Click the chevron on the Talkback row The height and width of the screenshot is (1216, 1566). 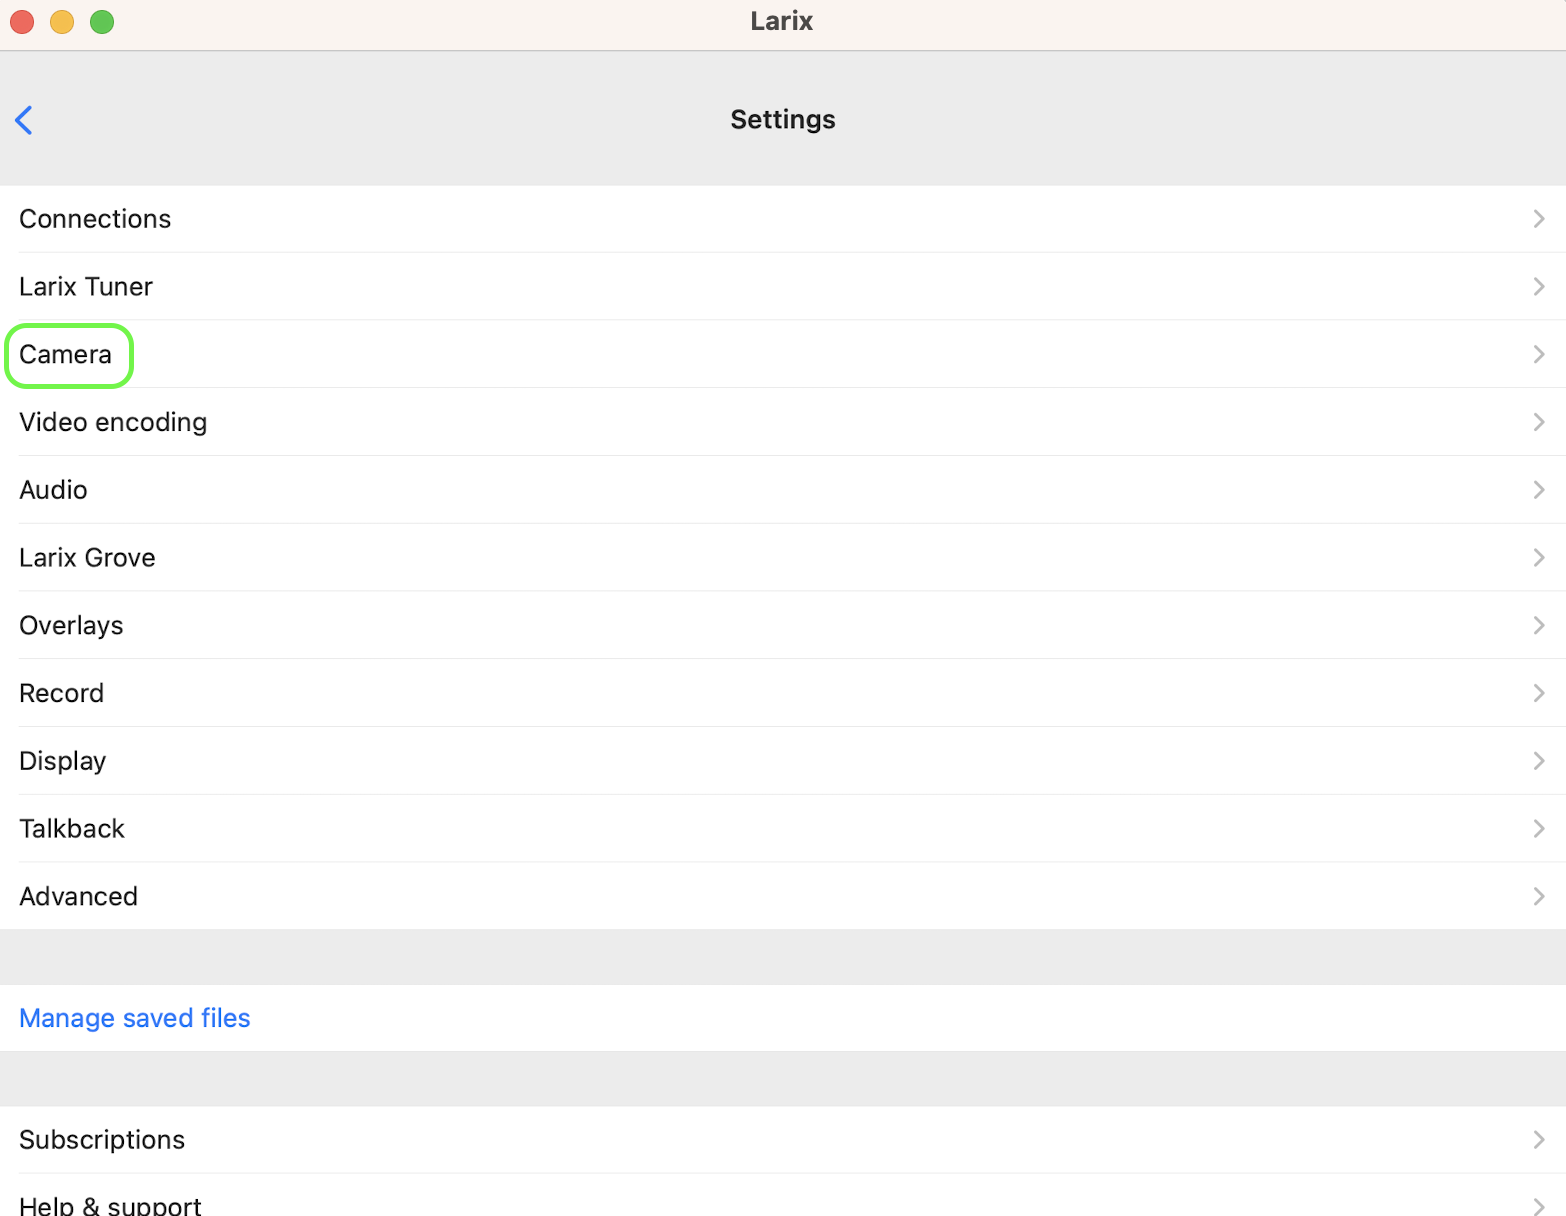pyautogui.click(x=1539, y=829)
